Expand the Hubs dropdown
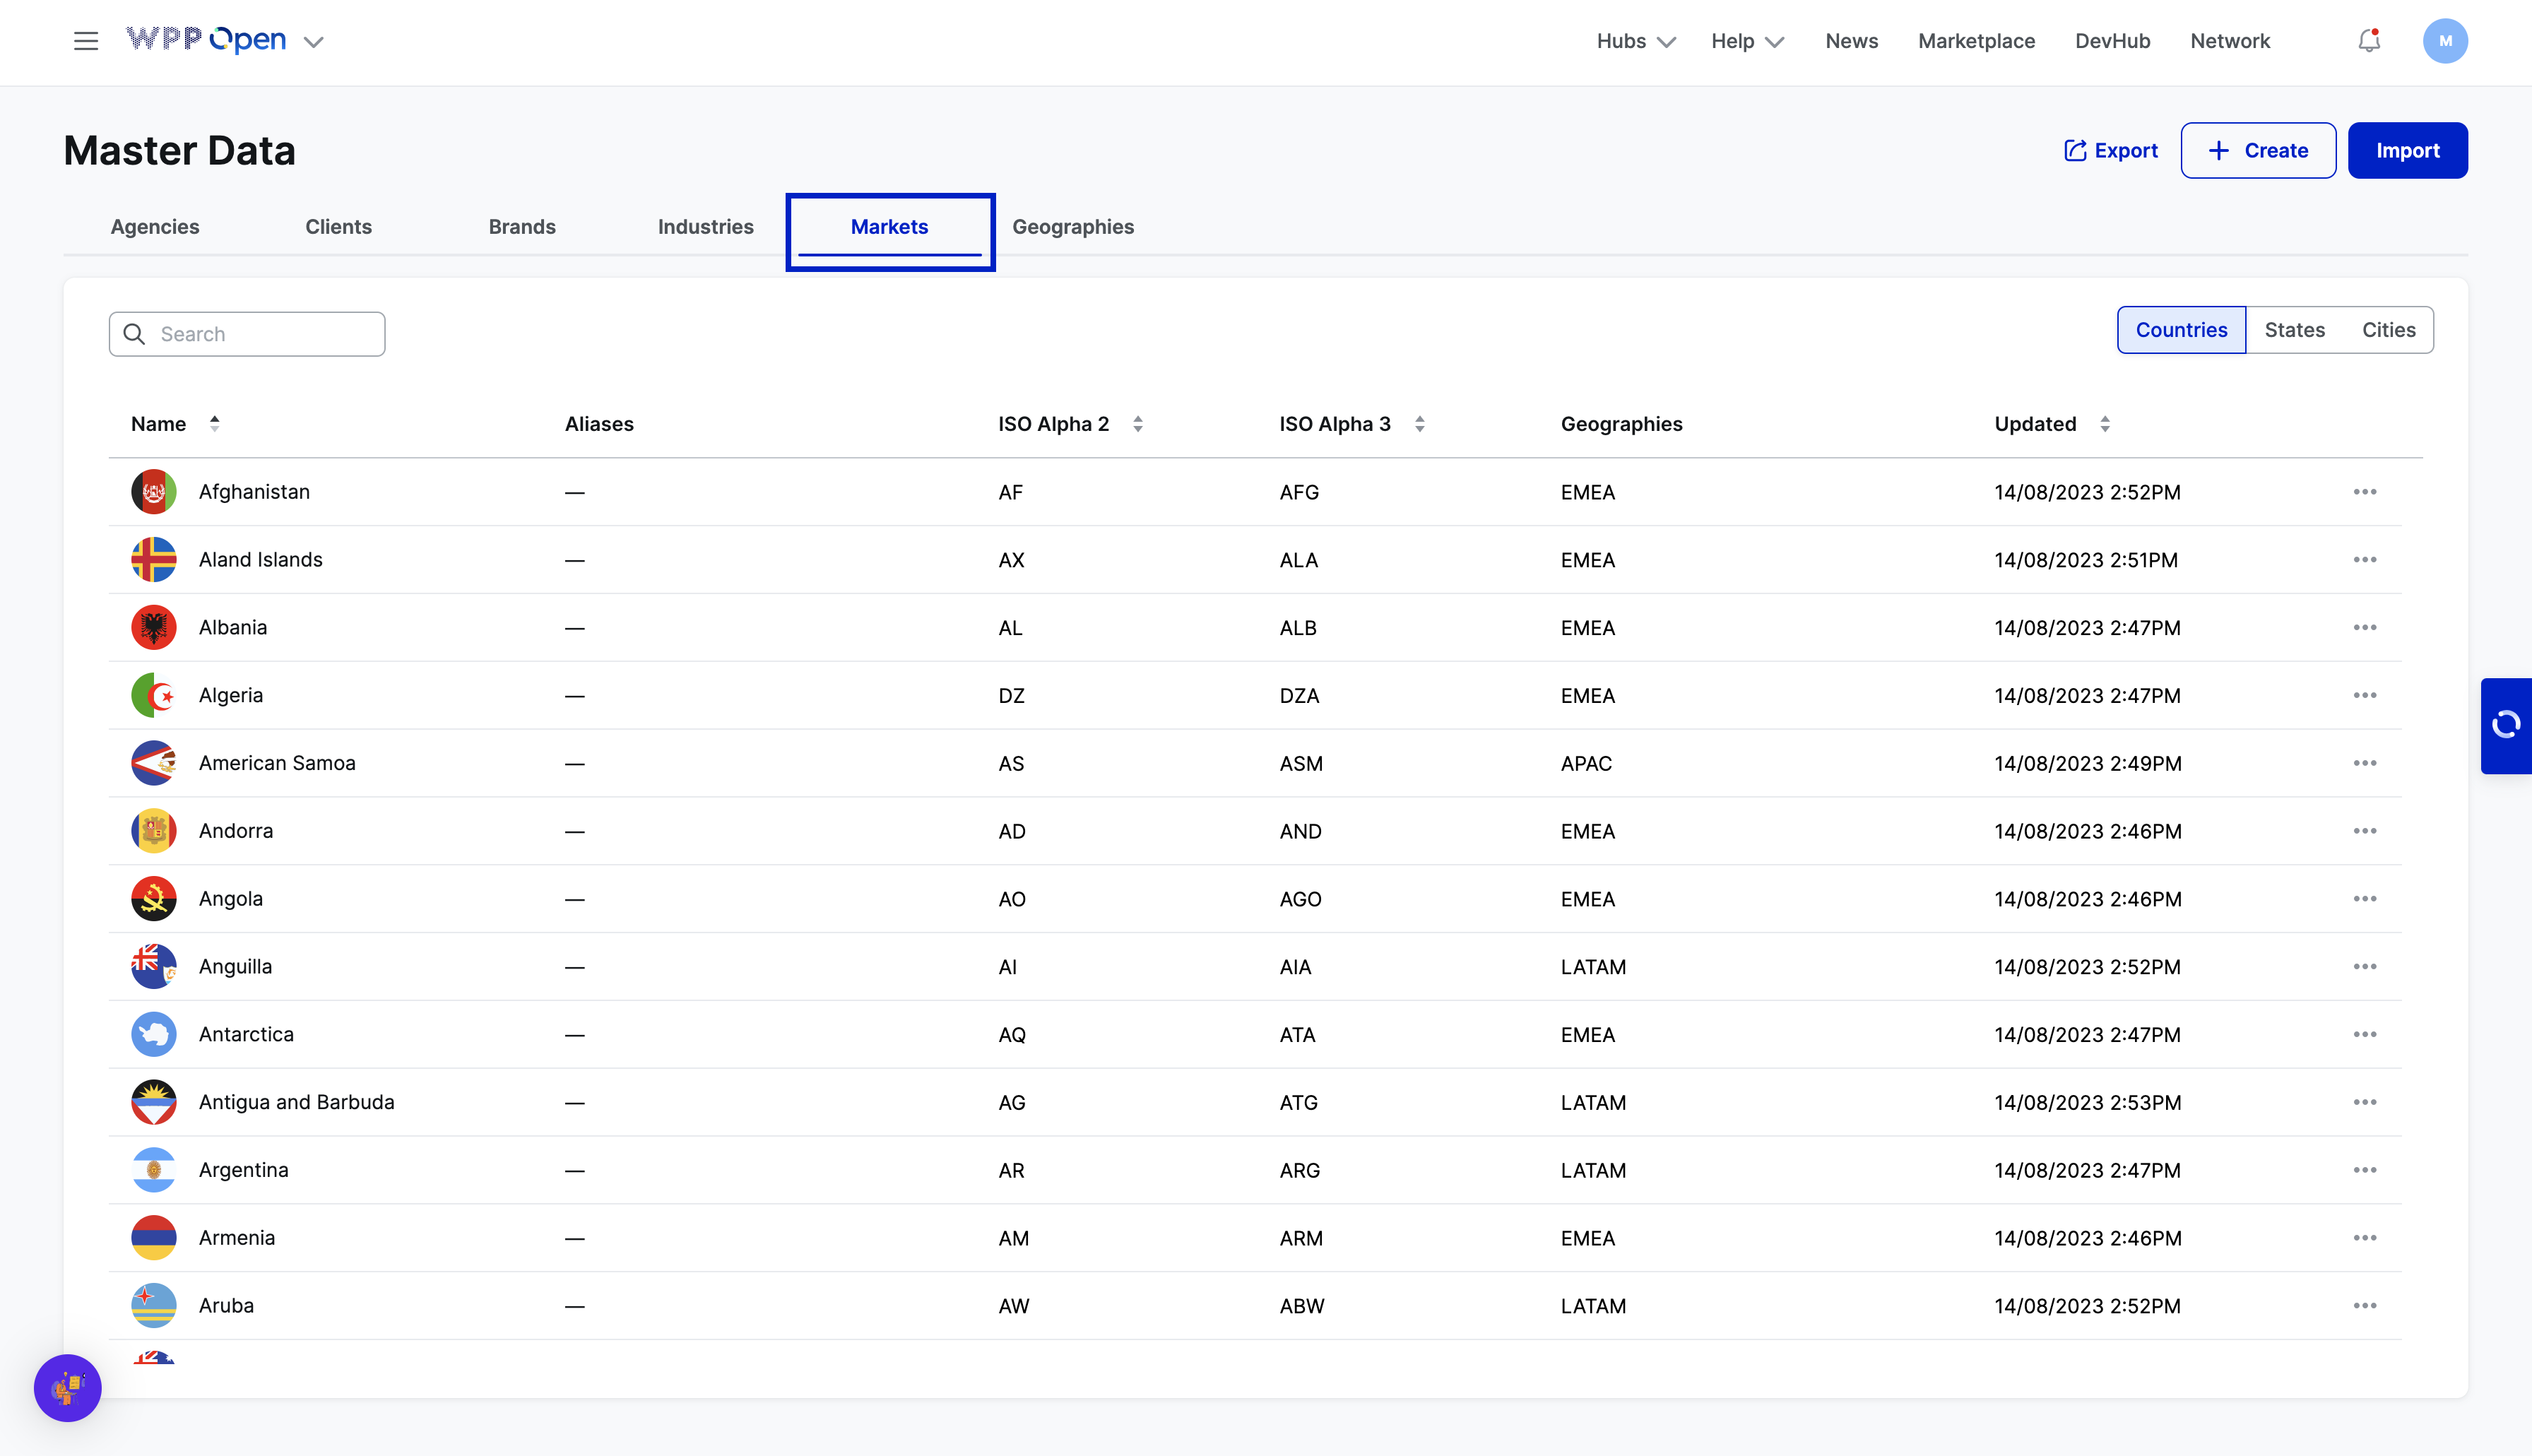2532x1456 pixels. pyautogui.click(x=1635, y=41)
